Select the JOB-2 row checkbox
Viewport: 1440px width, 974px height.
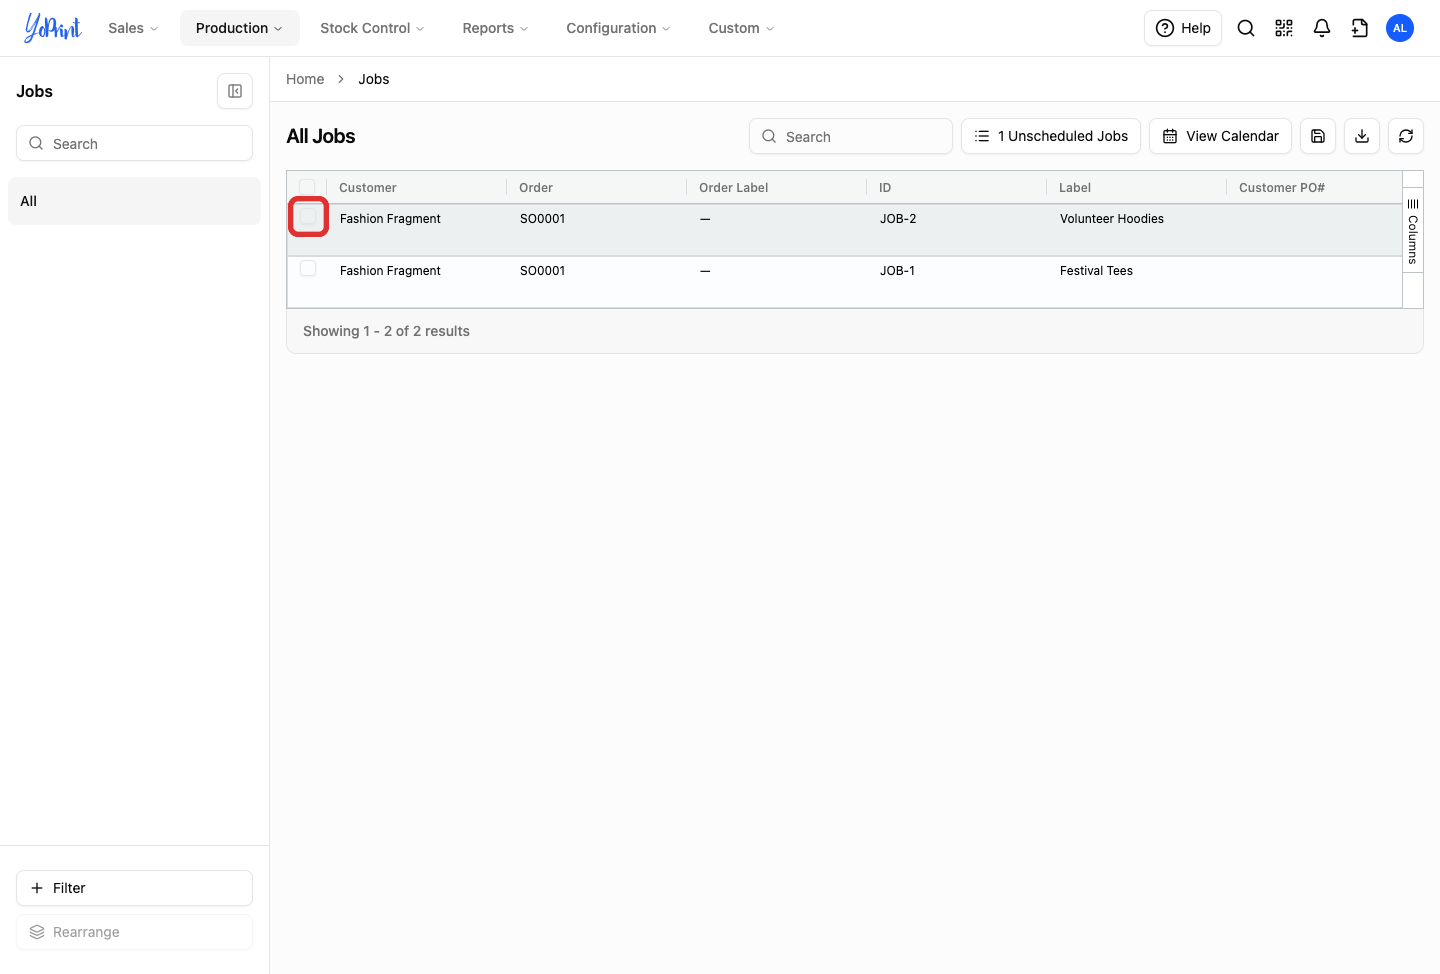coord(308,216)
